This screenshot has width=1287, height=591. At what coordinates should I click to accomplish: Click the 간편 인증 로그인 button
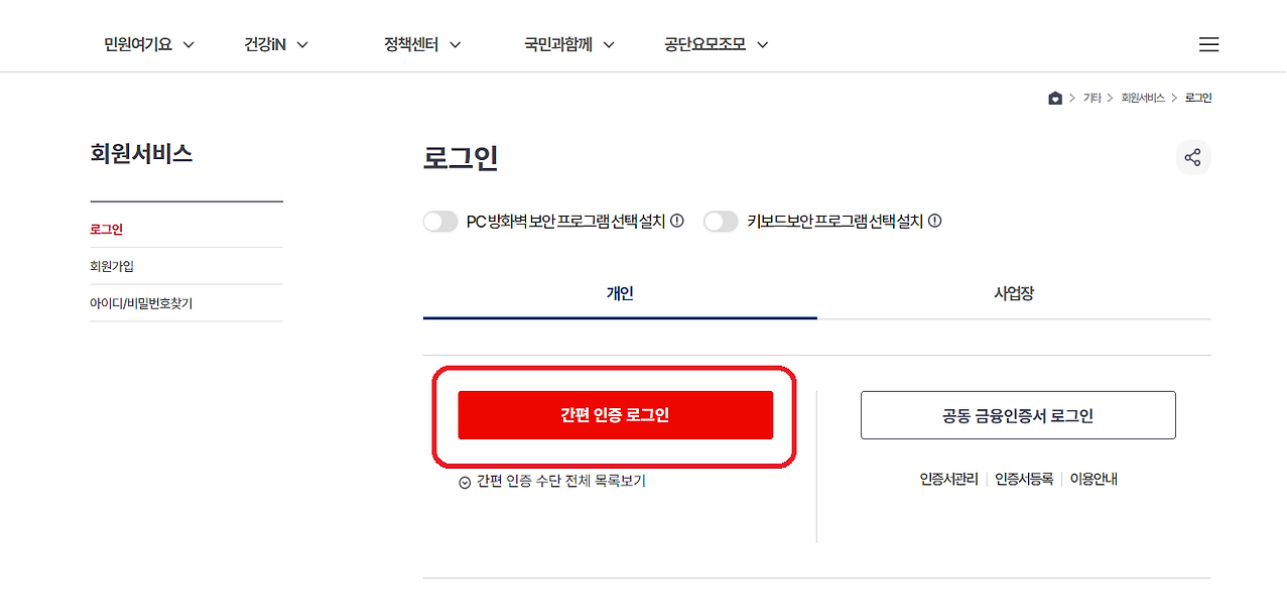point(616,415)
